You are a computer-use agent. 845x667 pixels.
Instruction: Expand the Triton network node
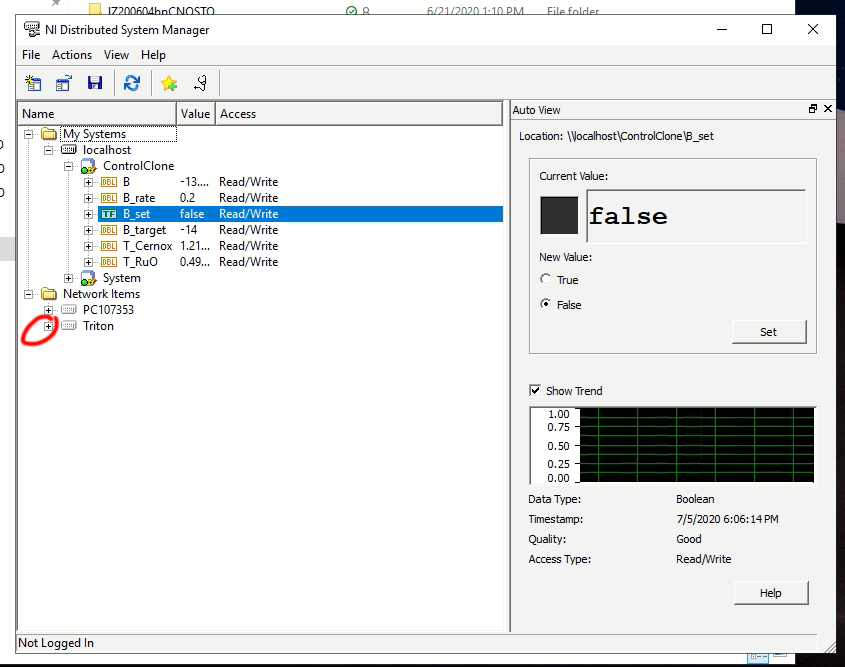click(x=49, y=326)
